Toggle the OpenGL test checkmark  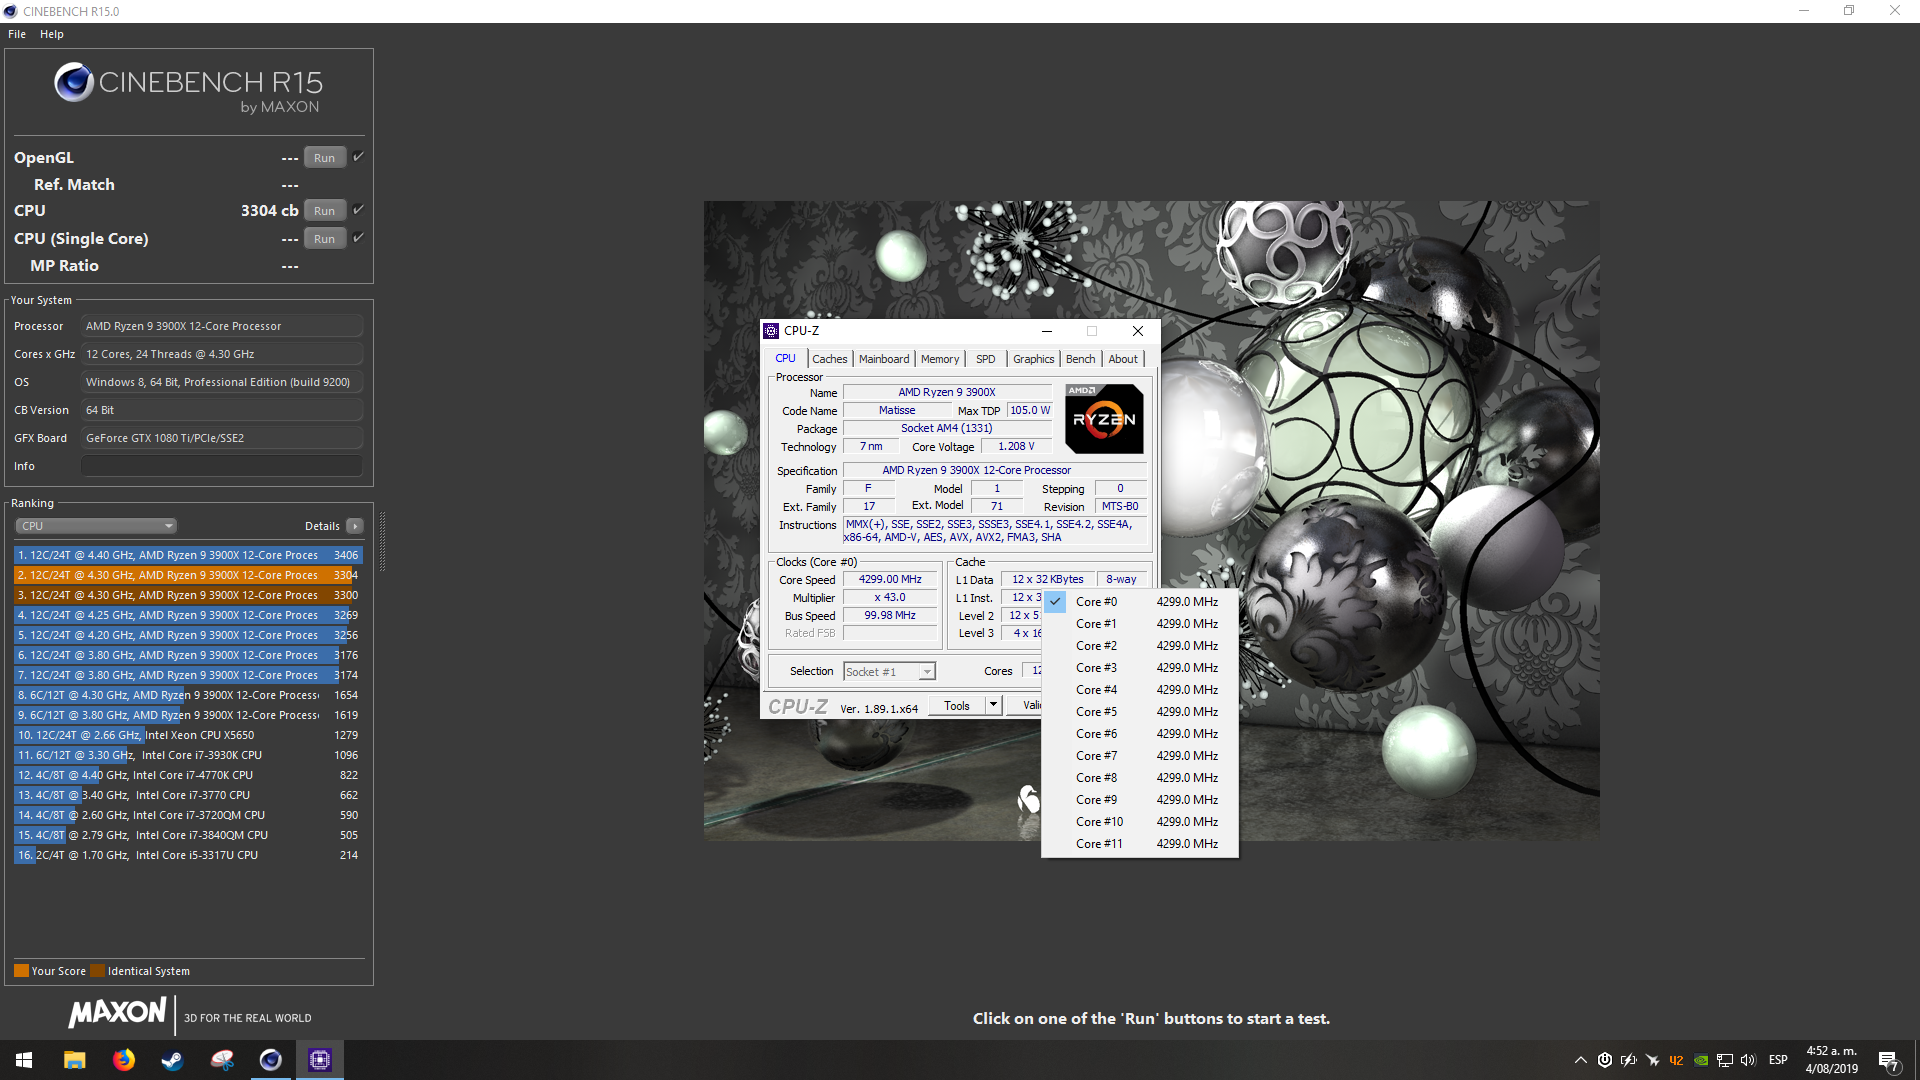coord(358,157)
